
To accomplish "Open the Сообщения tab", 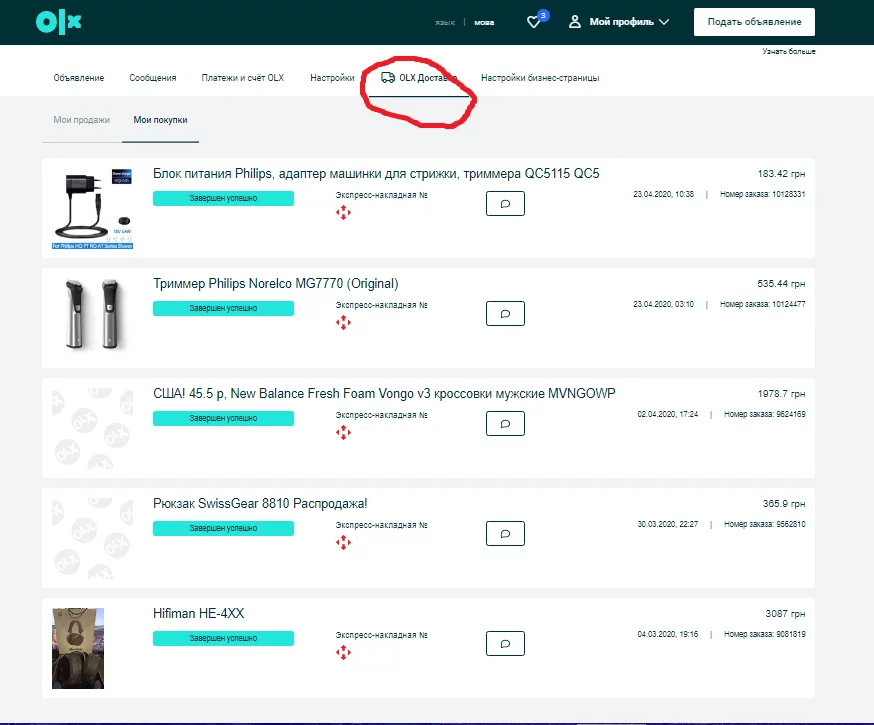I will (x=153, y=78).
